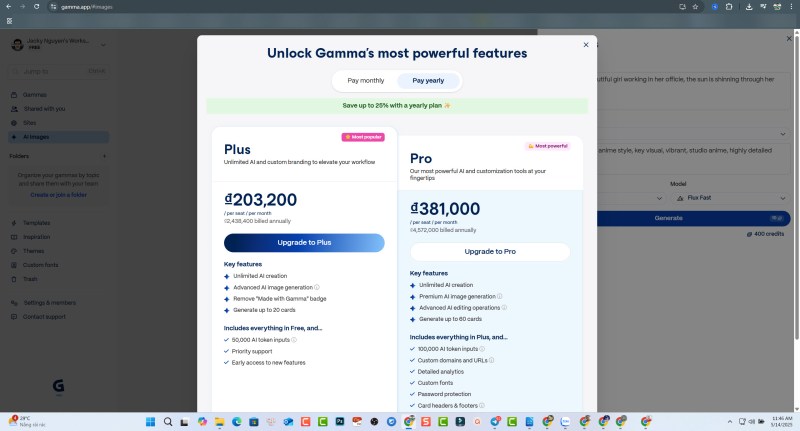
Task: Open info icon for Custom domains and URLs
Action: (x=492, y=360)
